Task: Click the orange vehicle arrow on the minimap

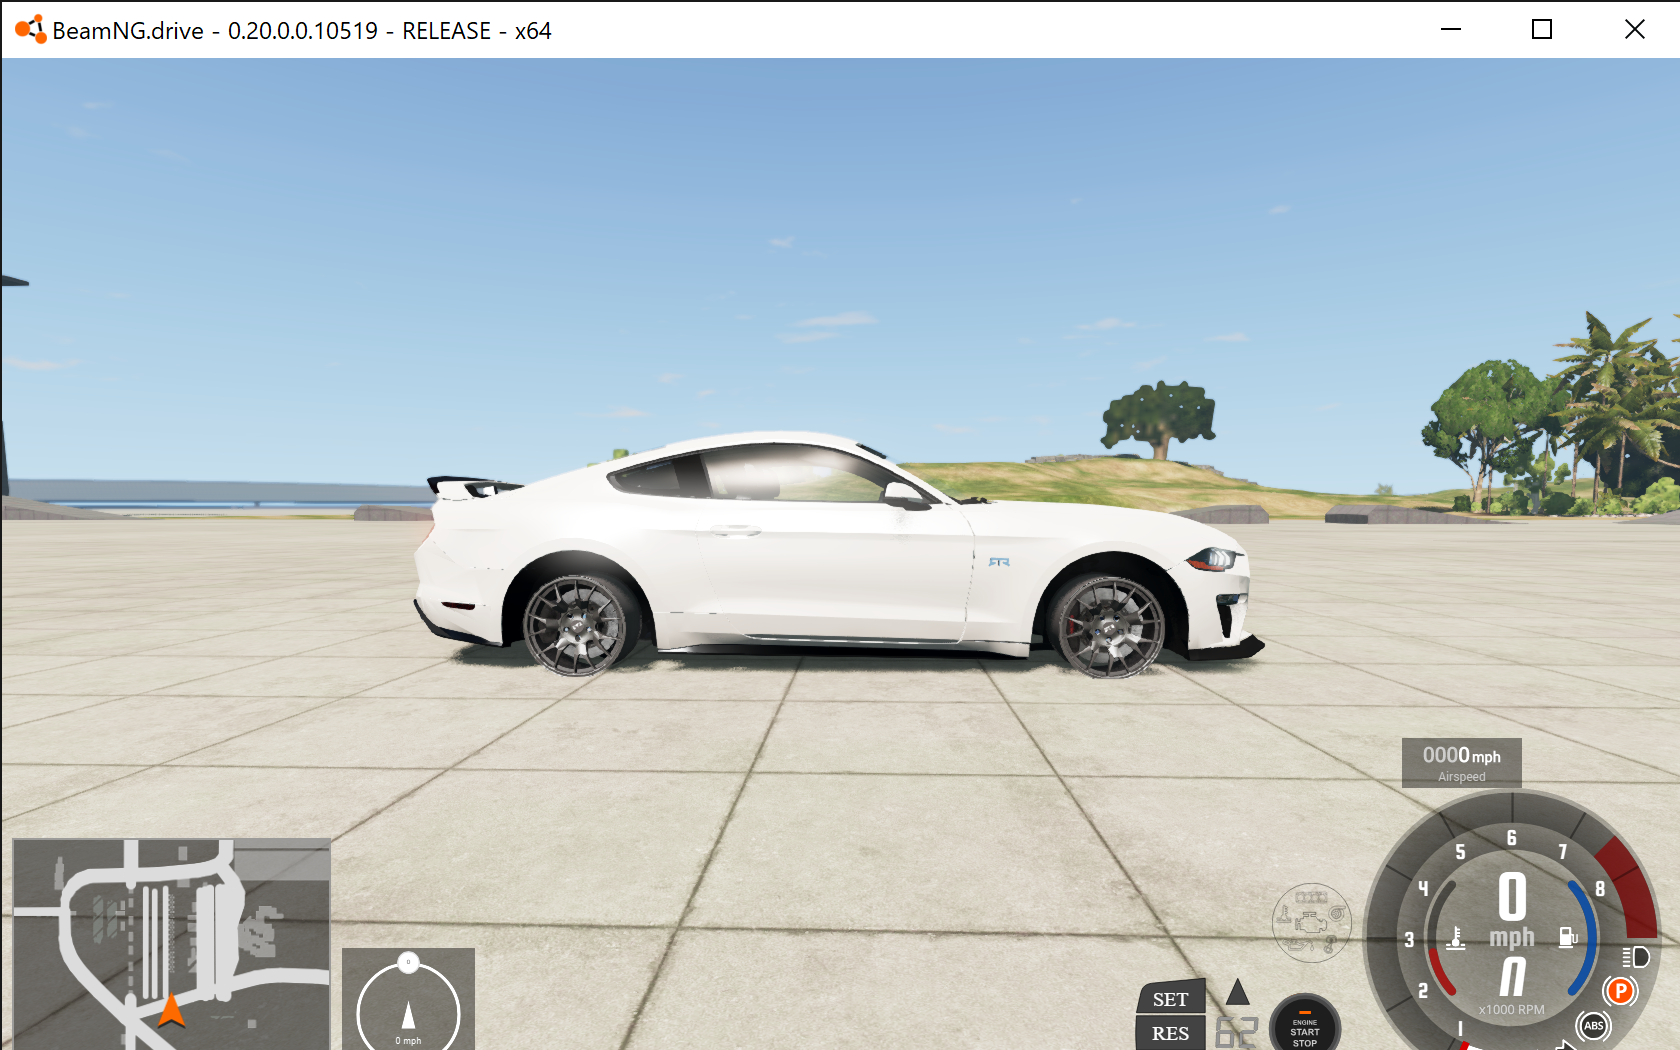Action: pos(172,1010)
